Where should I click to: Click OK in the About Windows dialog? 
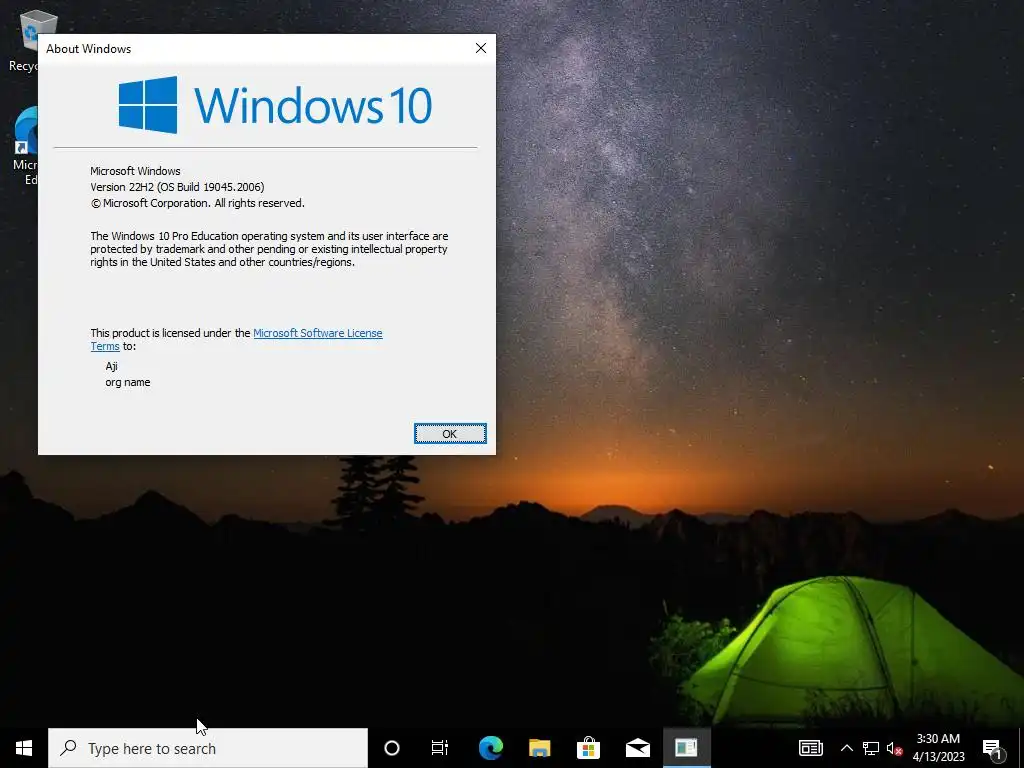click(x=450, y=434)
